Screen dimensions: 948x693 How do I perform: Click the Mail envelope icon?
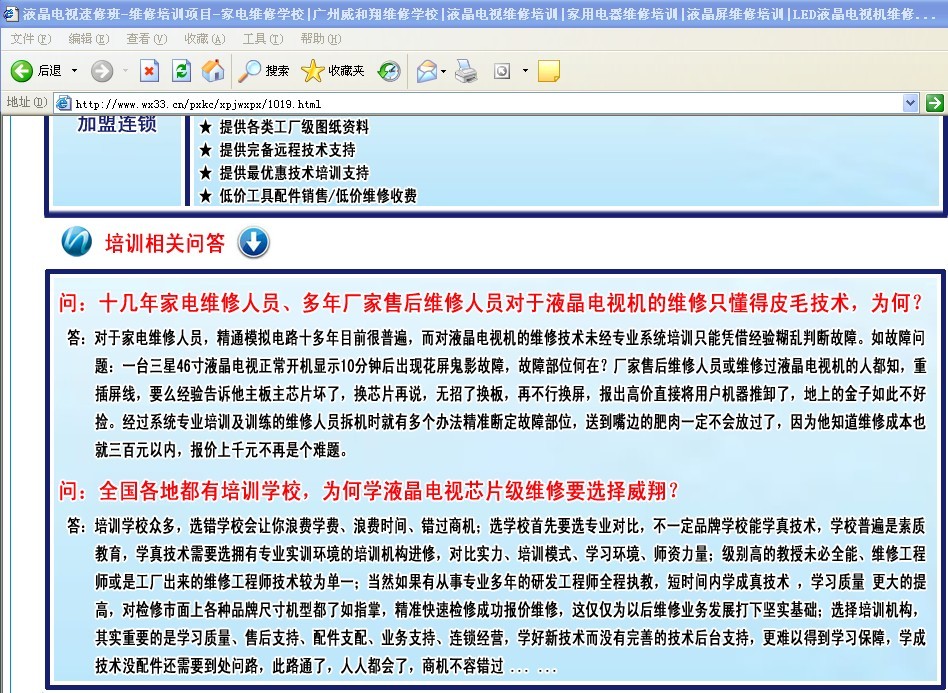426,71
